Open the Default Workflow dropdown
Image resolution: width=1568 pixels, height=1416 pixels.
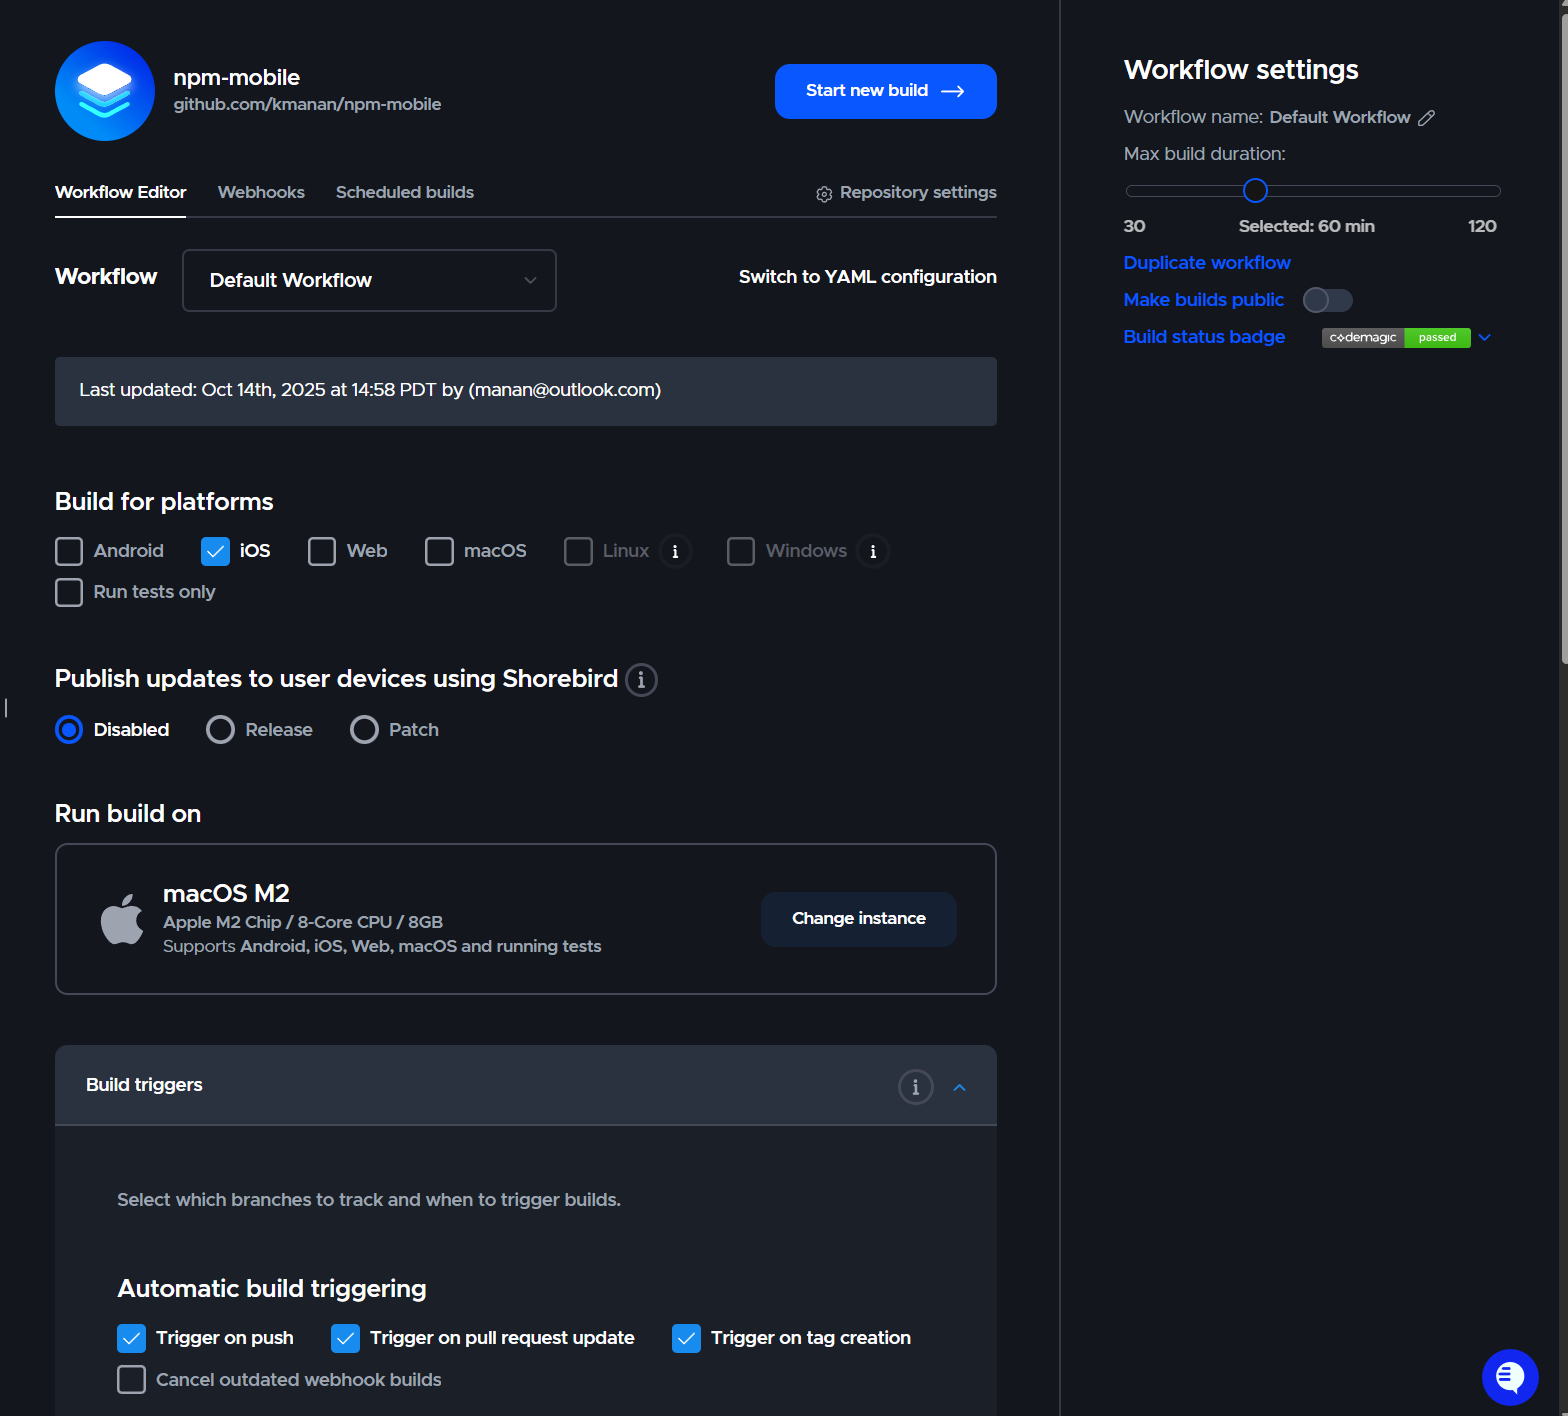pos(369,281)
